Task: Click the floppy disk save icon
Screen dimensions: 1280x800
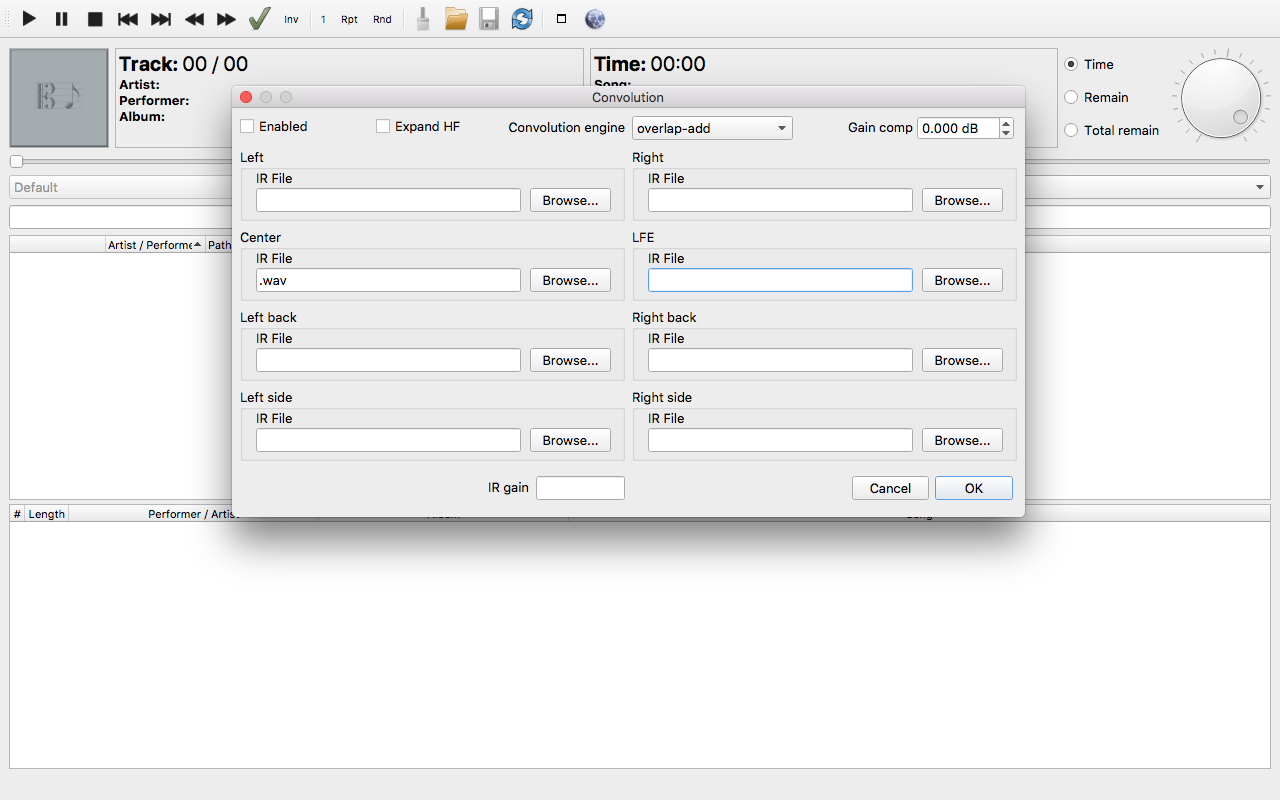Action: 489,19
